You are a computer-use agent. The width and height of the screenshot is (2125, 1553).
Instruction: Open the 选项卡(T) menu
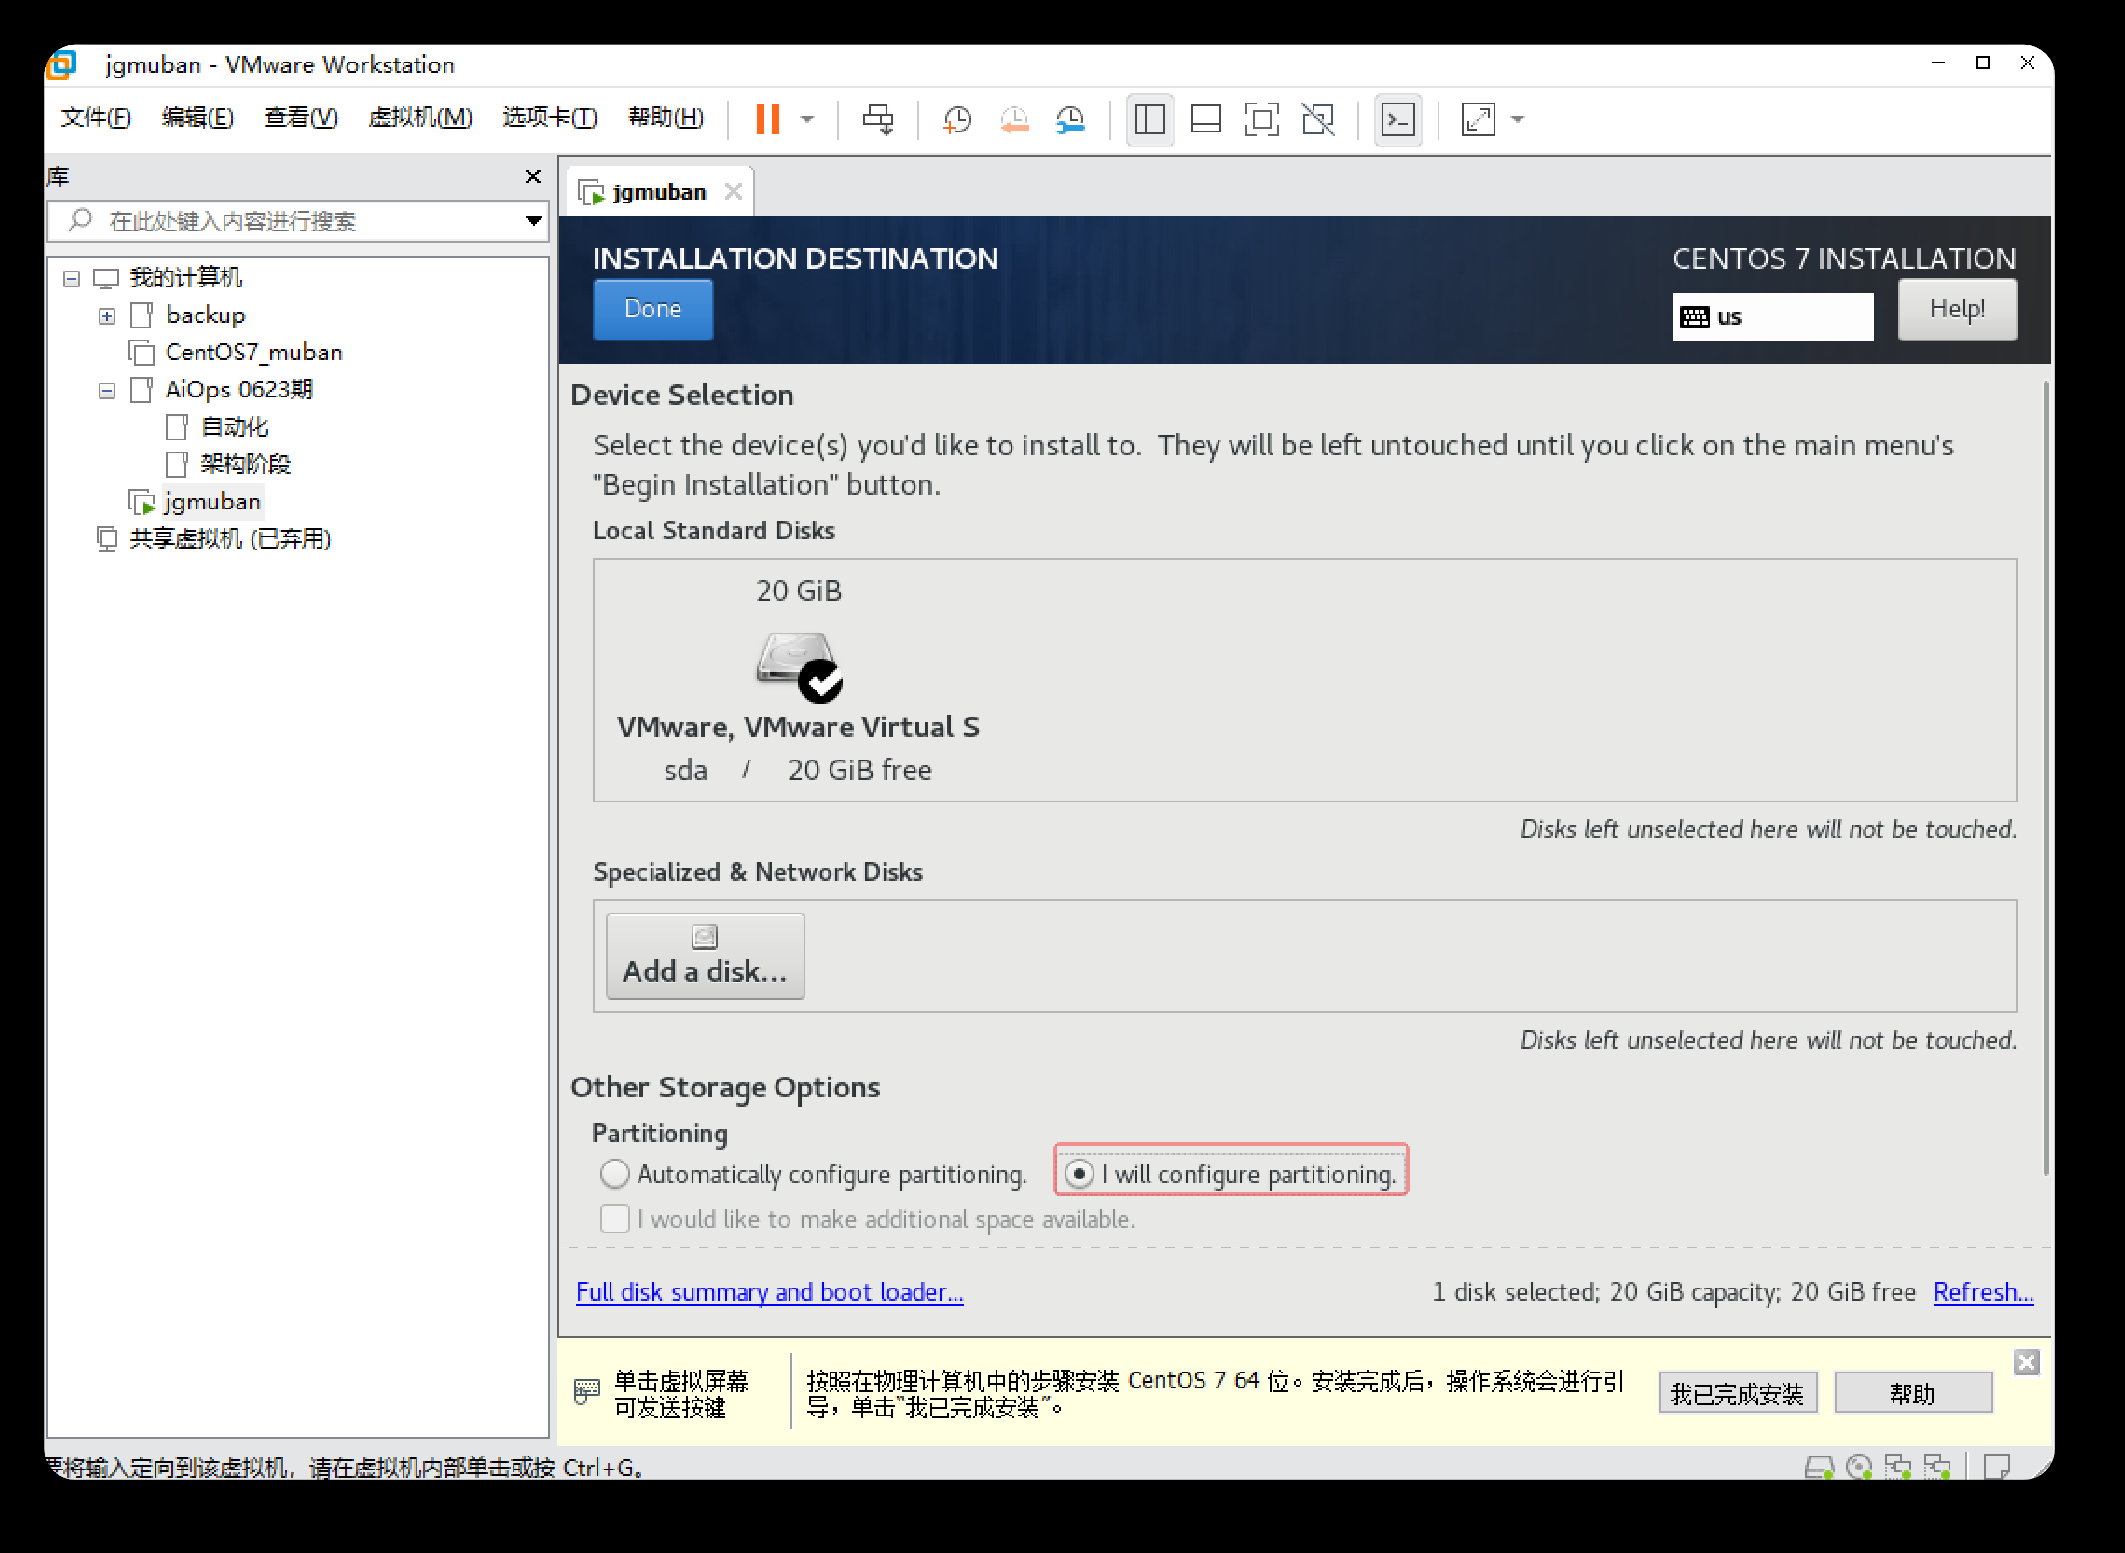pos(550,118)
